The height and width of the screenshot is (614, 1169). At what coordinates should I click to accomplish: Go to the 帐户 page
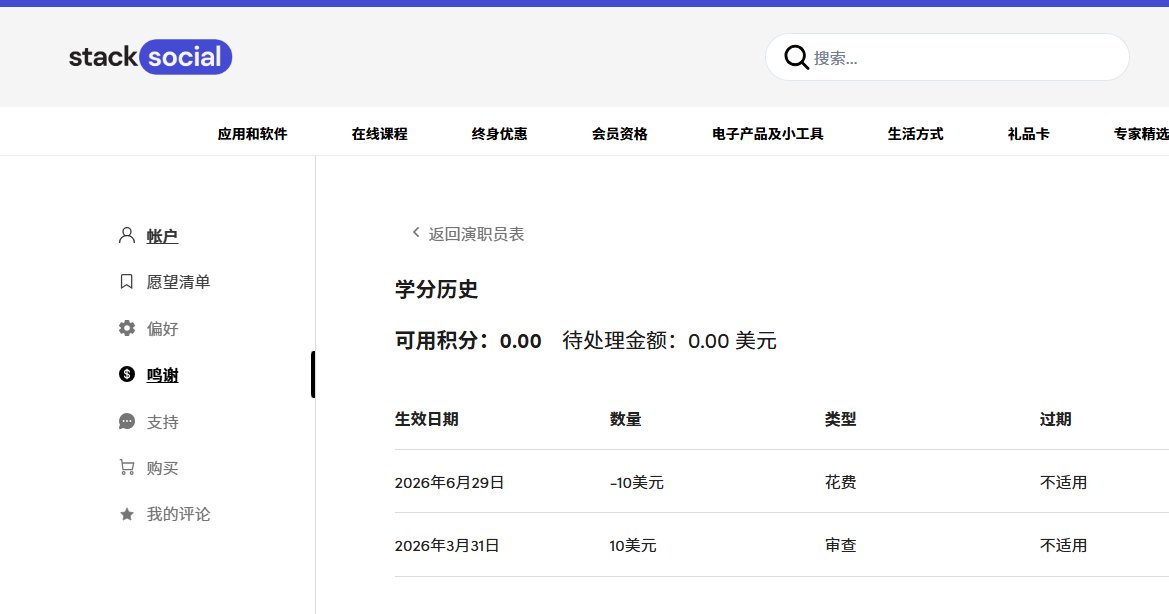pyautogui.click(x=162, y=236)
